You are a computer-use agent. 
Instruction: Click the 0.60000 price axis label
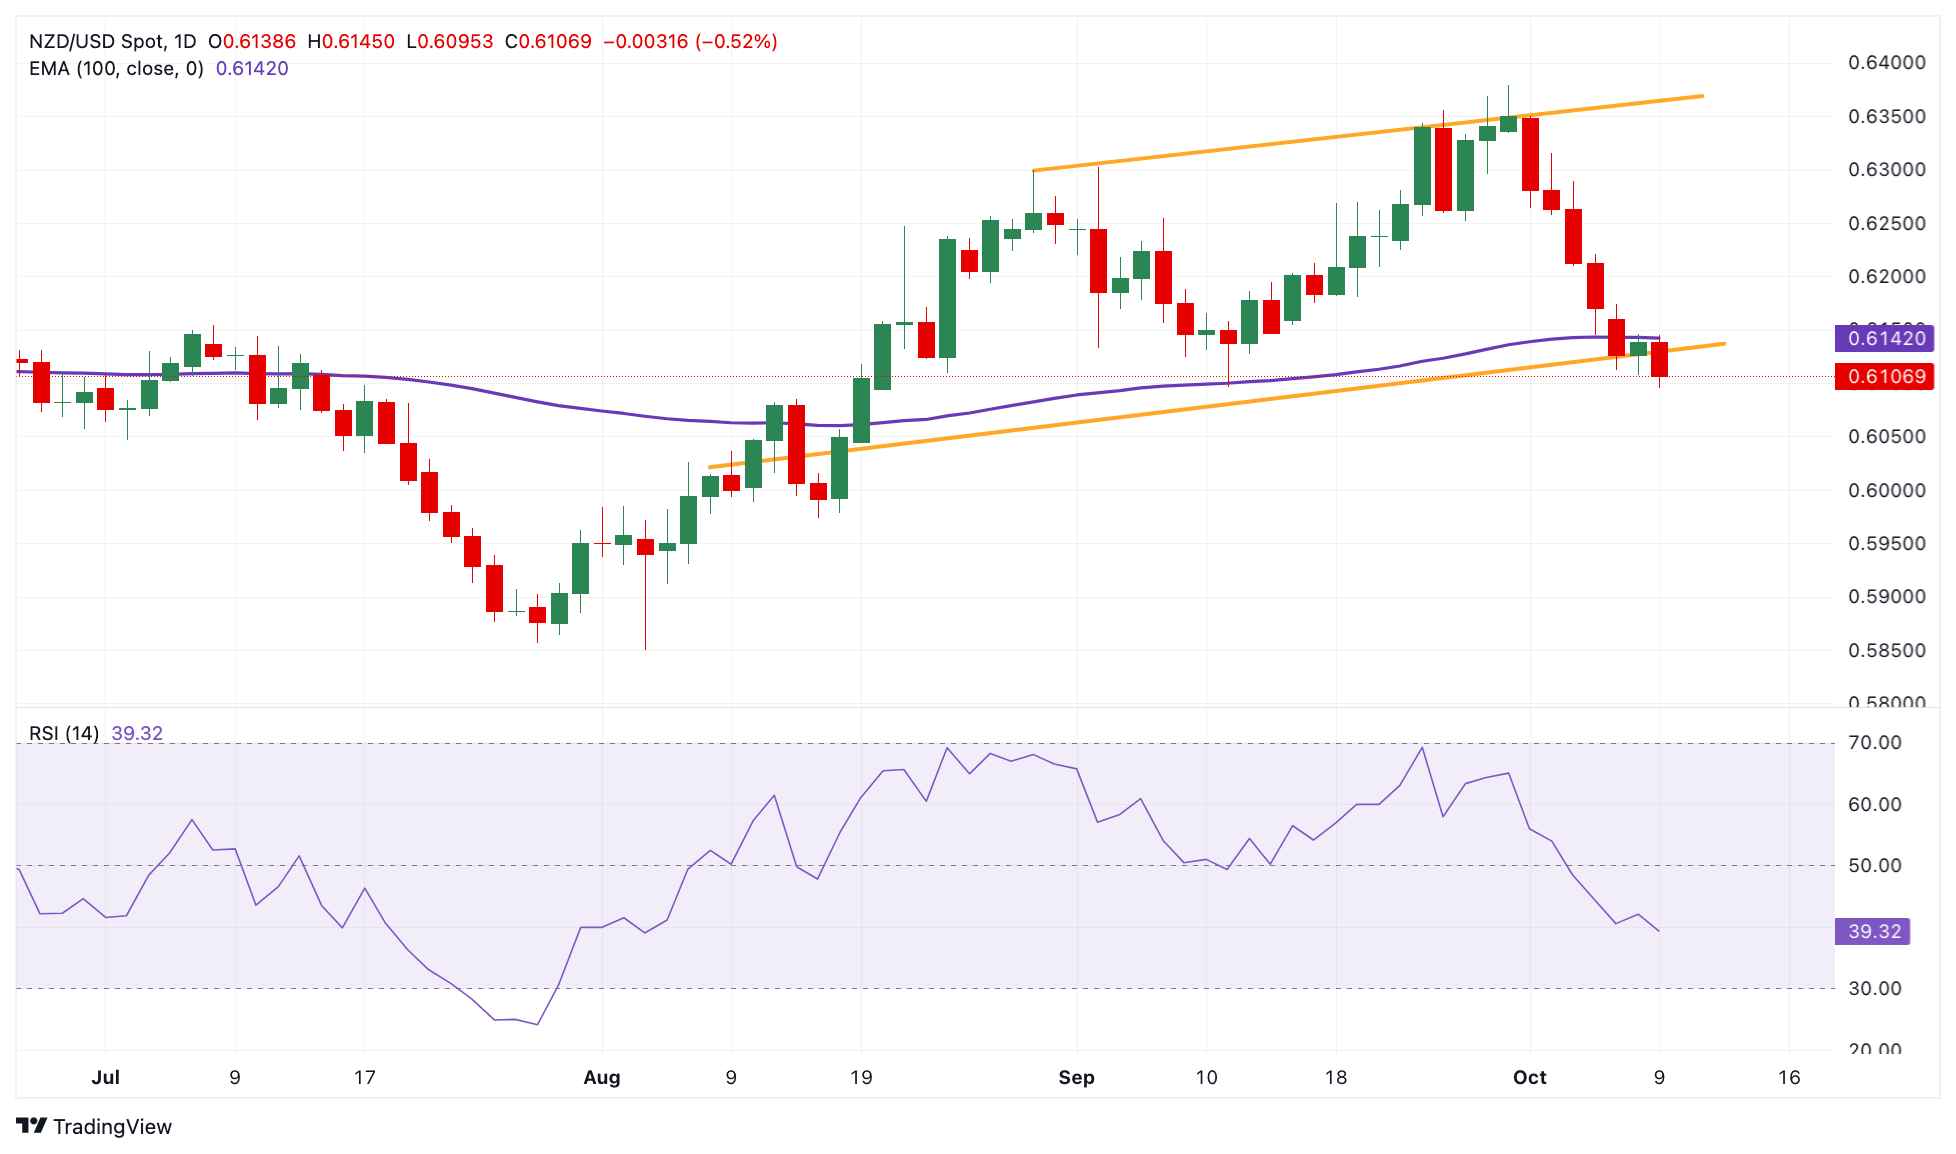pos(1886,490)
